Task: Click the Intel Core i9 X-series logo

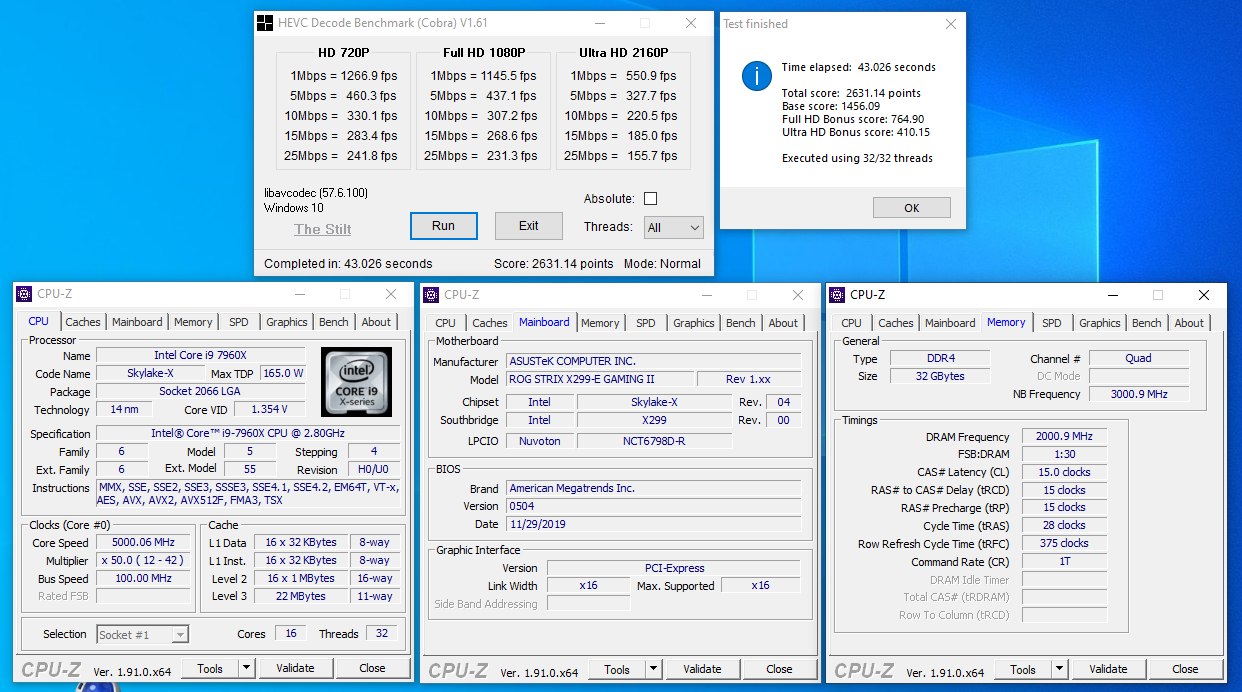Action: point(356,382)
